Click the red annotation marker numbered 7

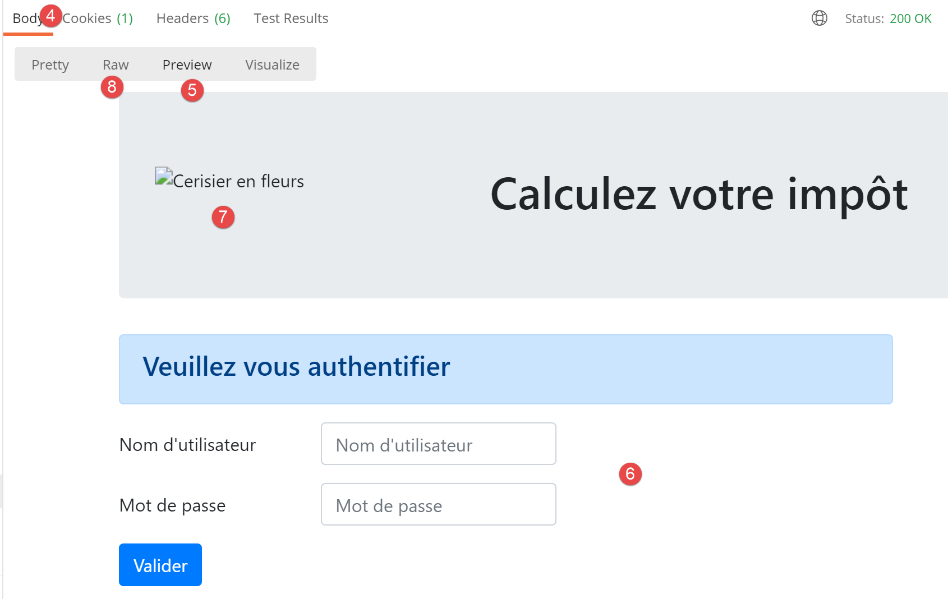pyautogui.click(x=223, y=216)
